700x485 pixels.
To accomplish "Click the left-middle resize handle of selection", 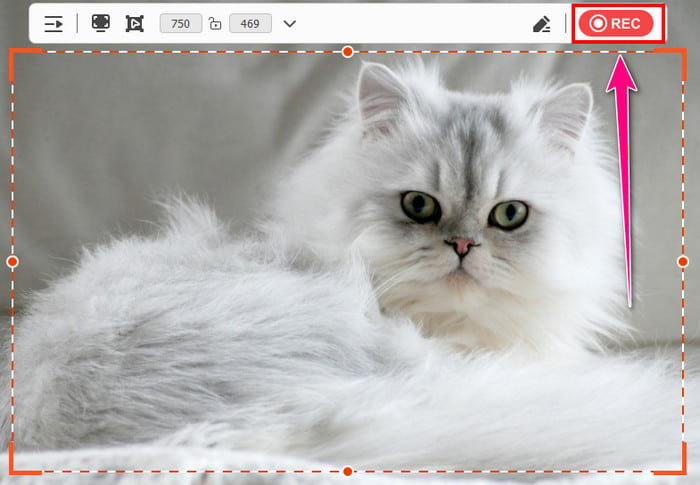I will pos(12,262).
